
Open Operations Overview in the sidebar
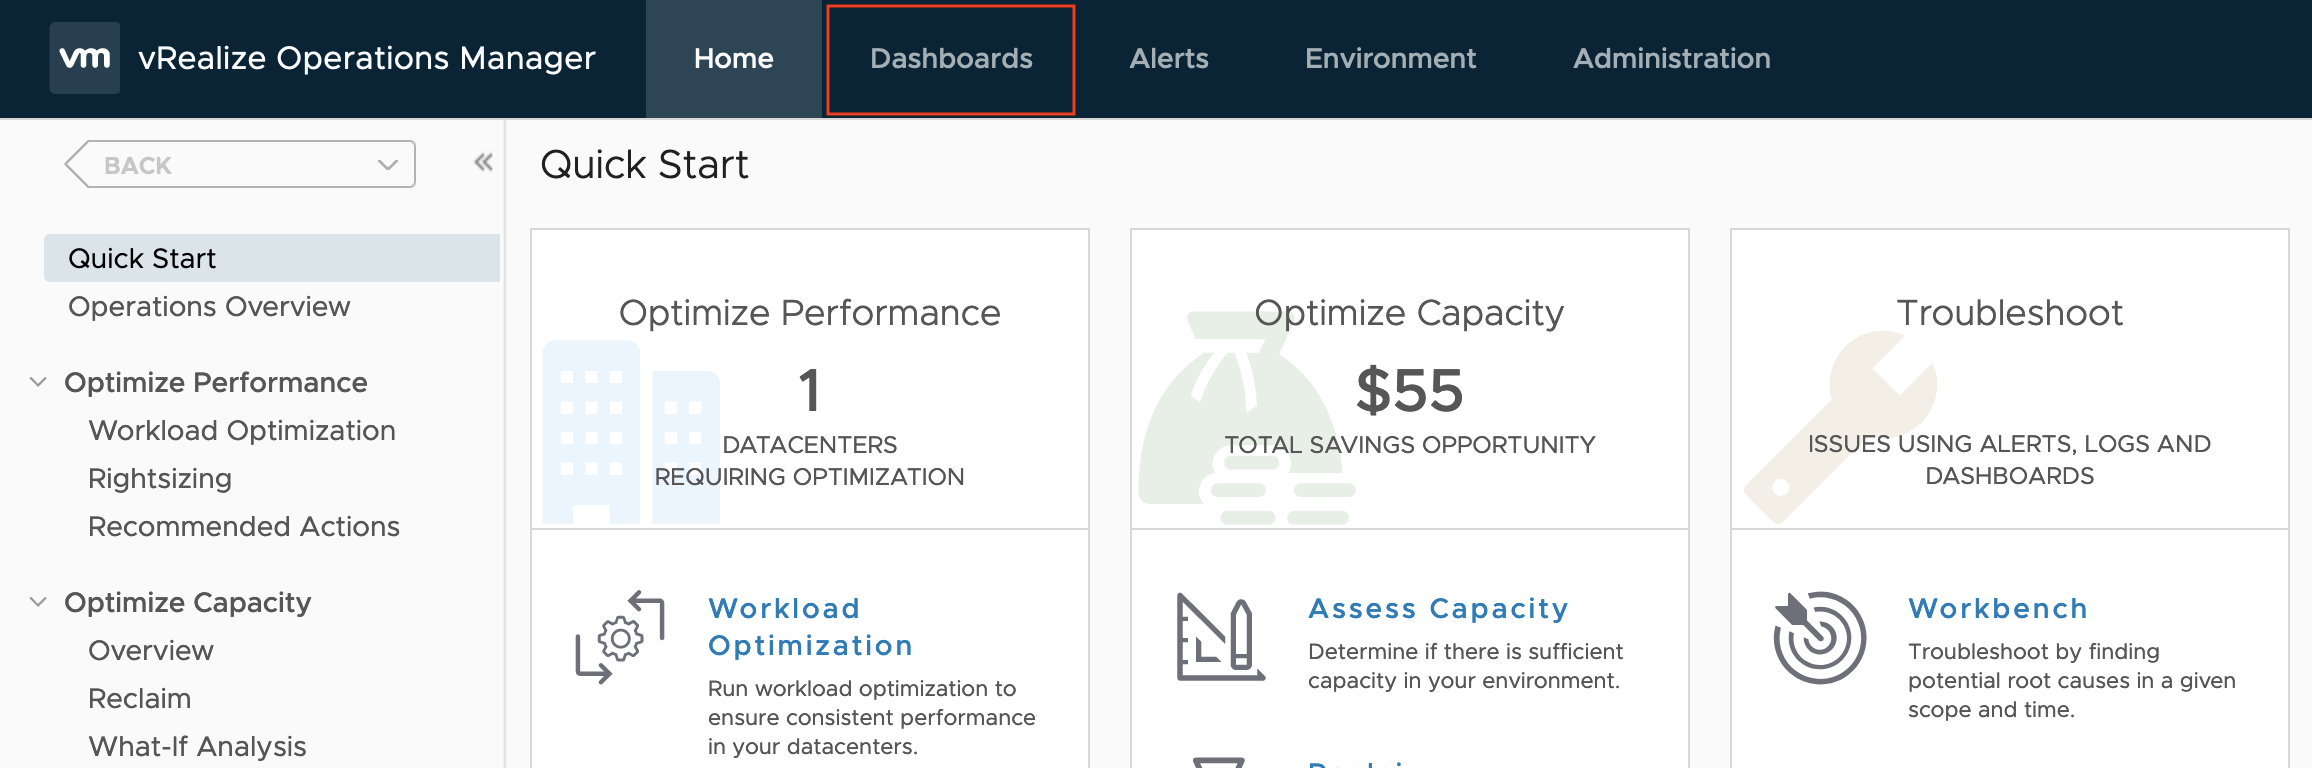point(209,306)
